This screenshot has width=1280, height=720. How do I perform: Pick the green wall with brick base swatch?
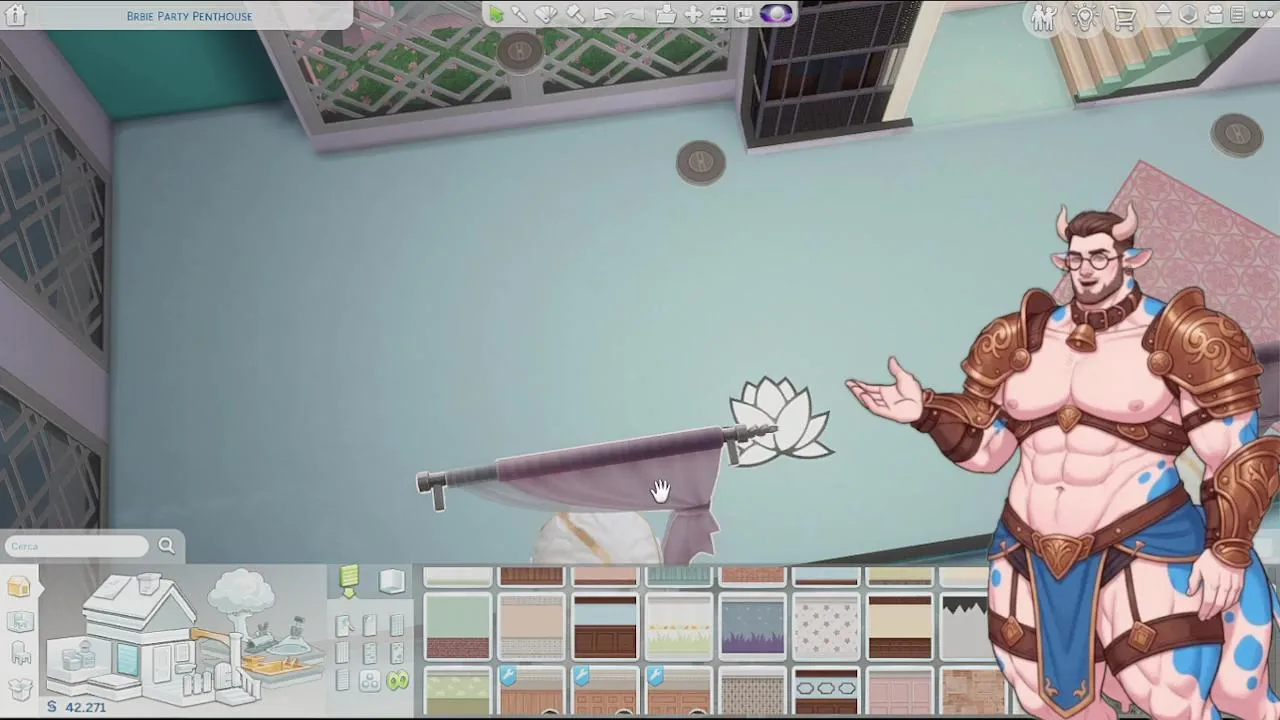[x=458, y=628]
